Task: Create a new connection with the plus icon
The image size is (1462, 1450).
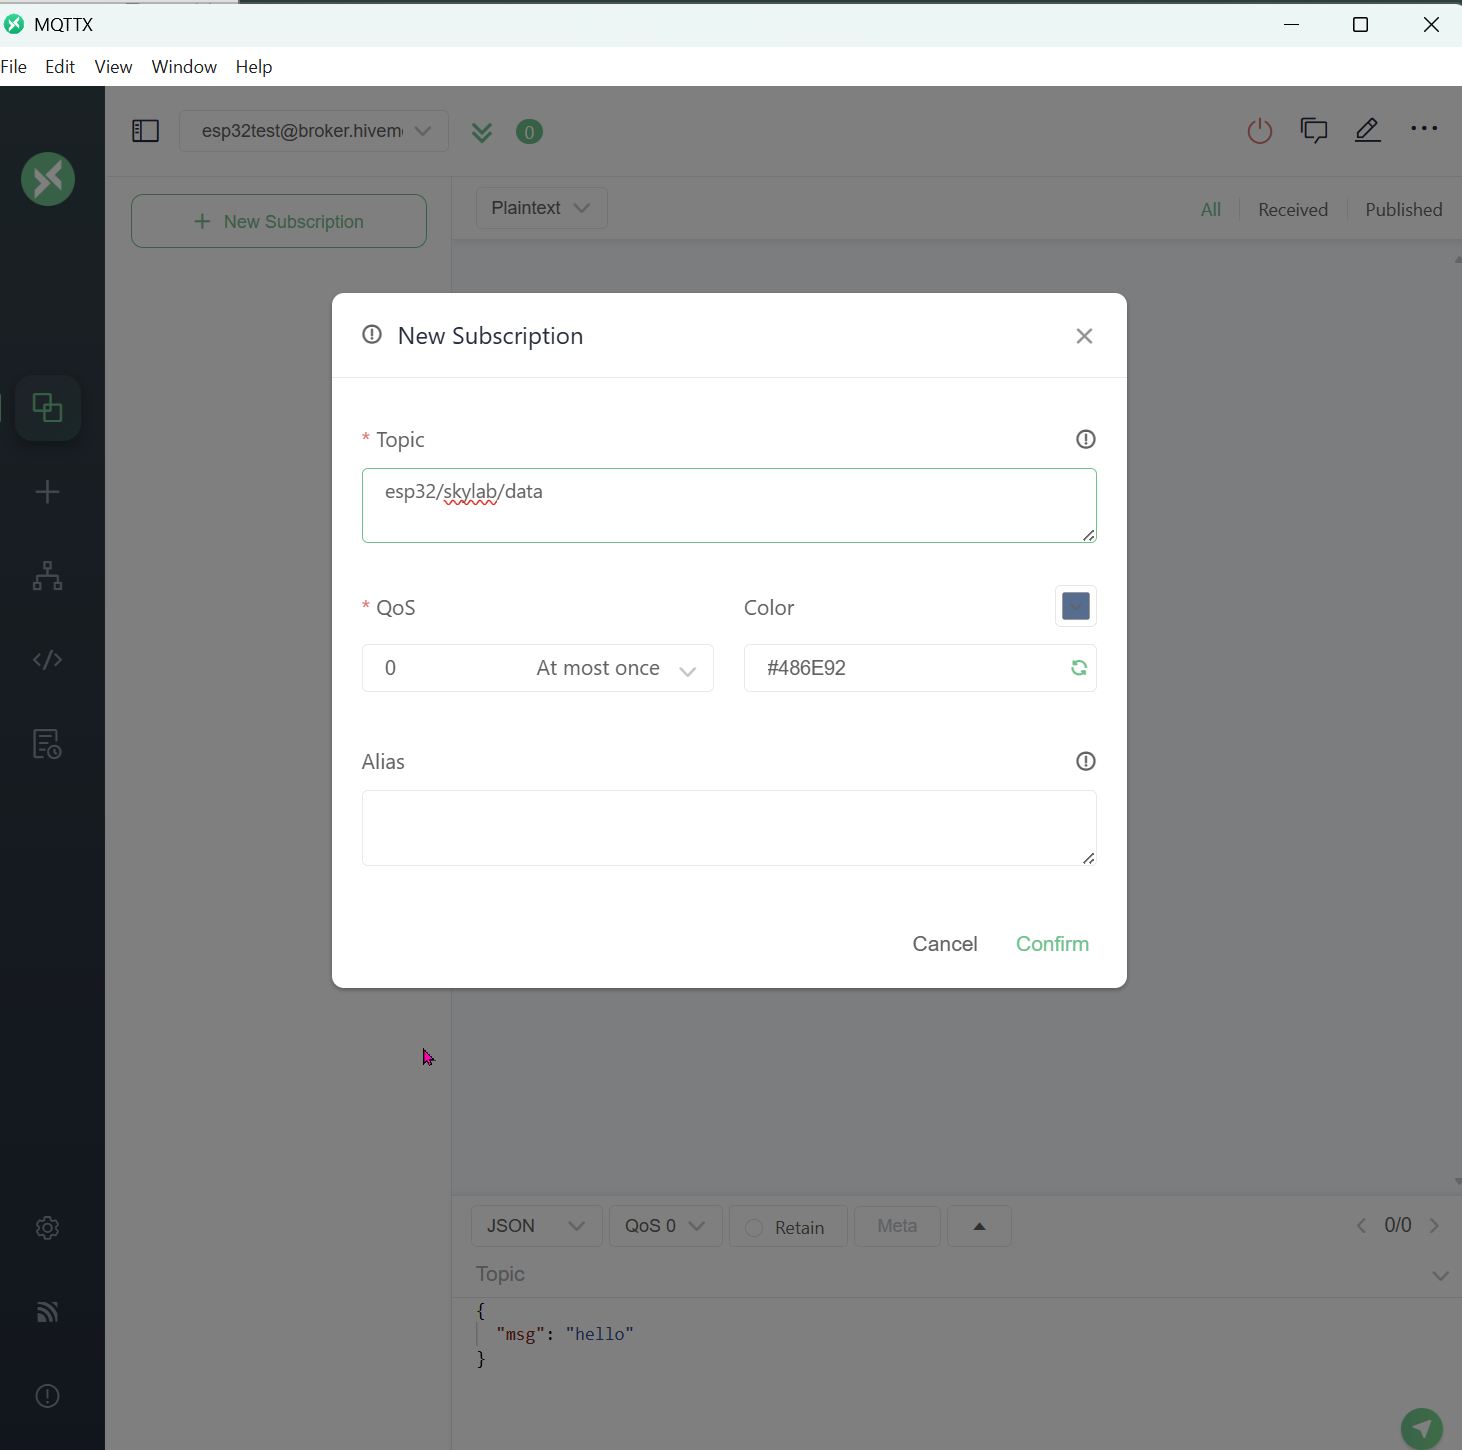Action: point(47,492)
